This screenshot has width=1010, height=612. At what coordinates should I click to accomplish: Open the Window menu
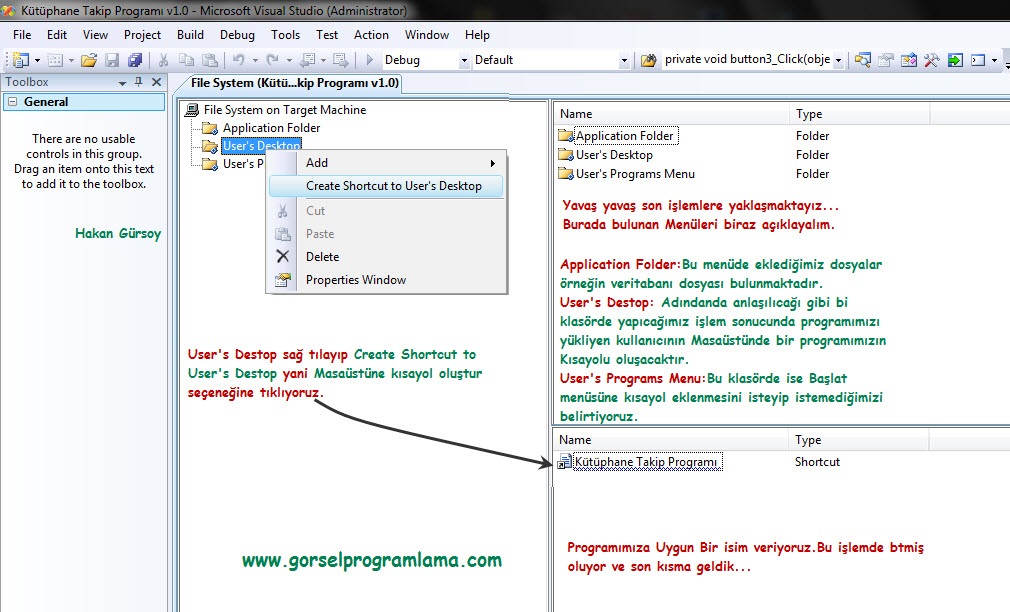[426, 35]
